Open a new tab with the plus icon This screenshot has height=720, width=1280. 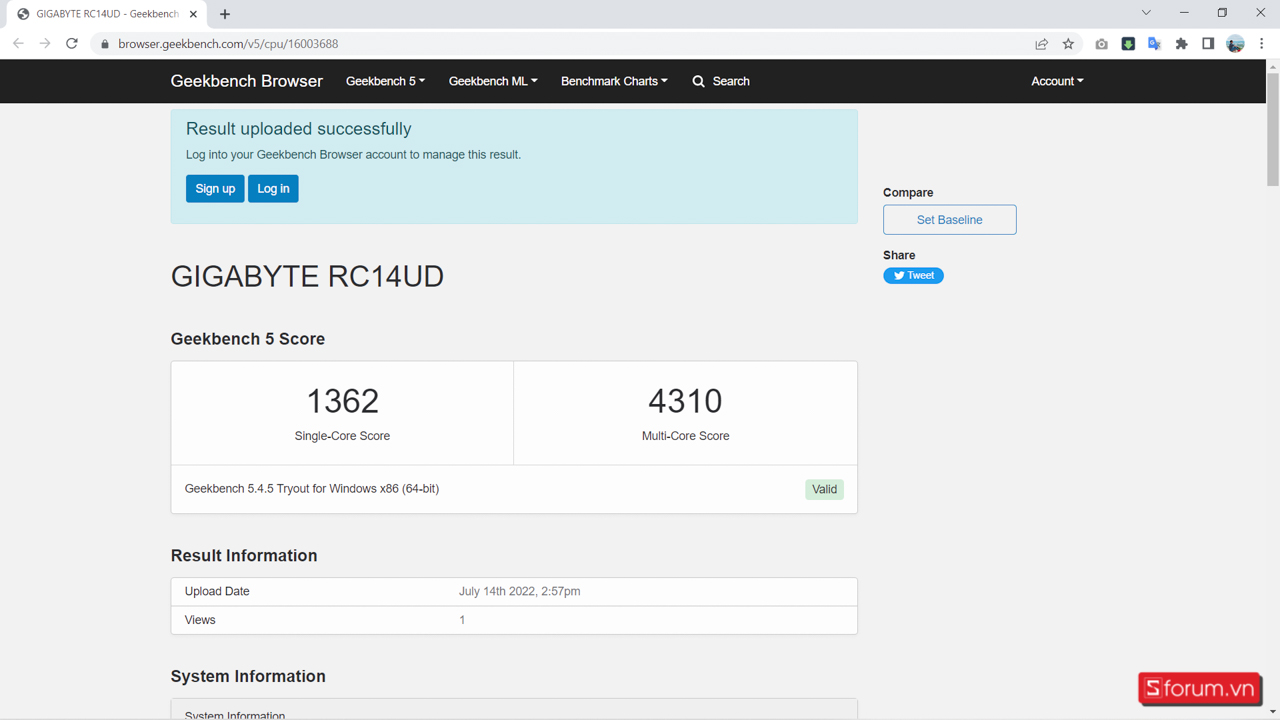(x=225, y=14)
